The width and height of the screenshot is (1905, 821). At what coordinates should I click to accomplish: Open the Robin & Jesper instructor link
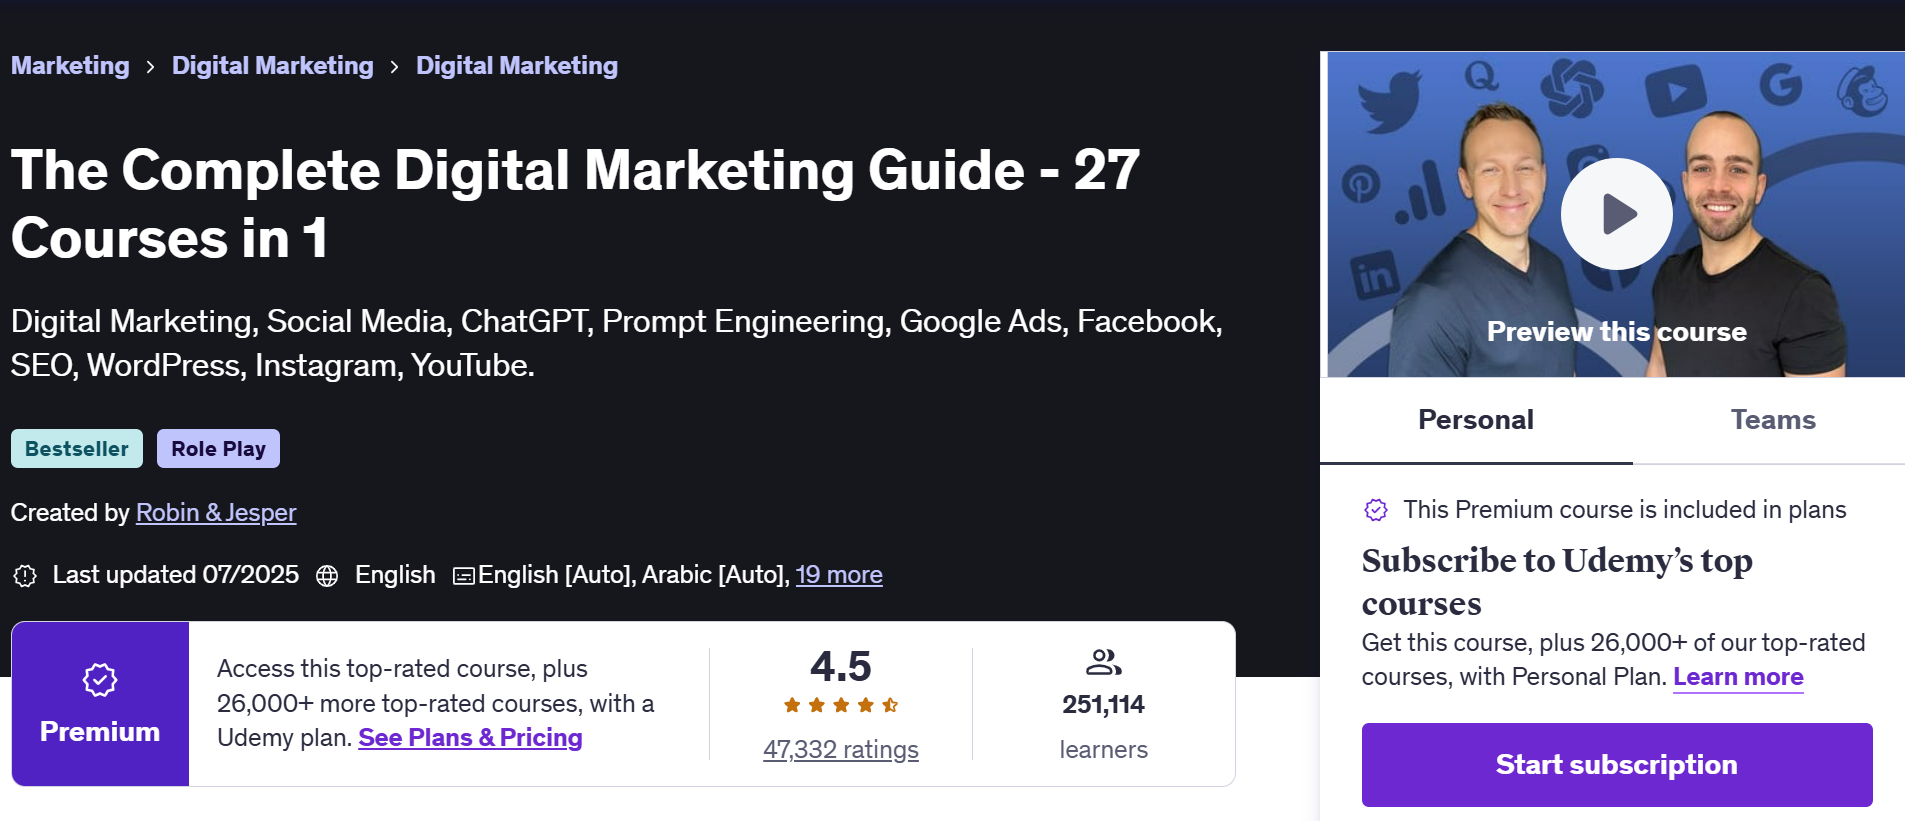(x=216, y=513)
